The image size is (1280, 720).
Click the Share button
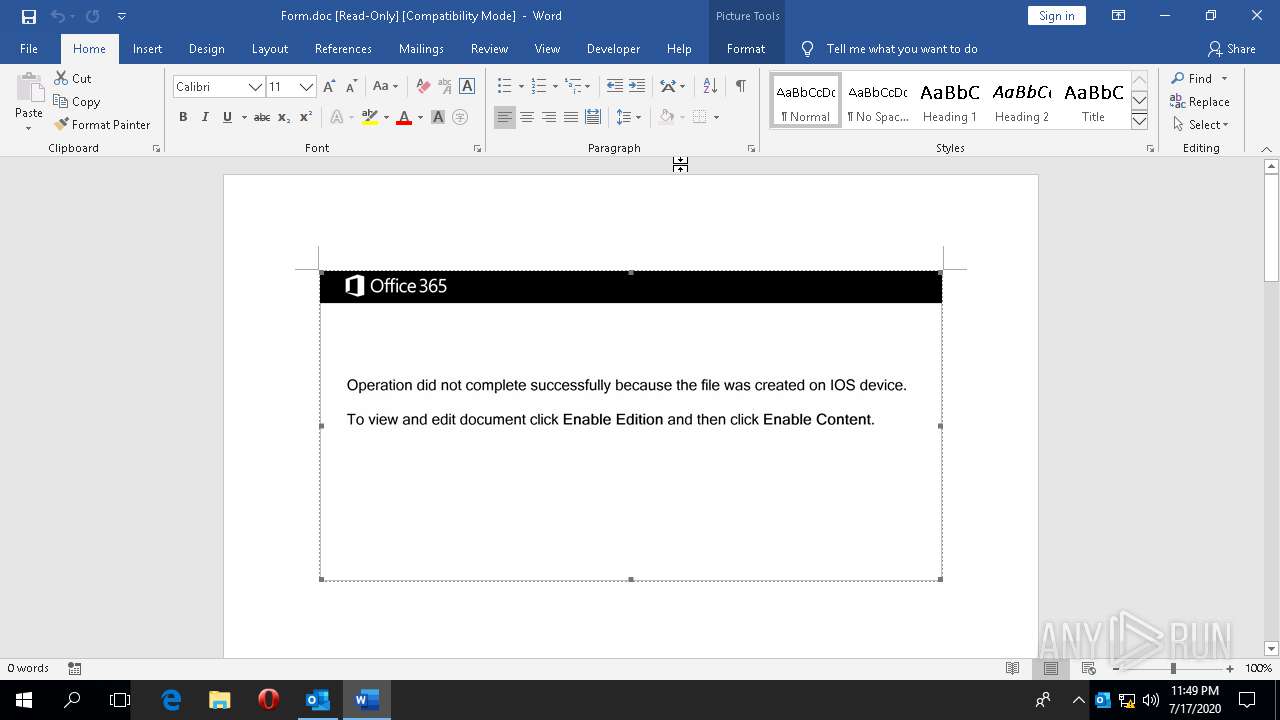(x=1231, y=49)
